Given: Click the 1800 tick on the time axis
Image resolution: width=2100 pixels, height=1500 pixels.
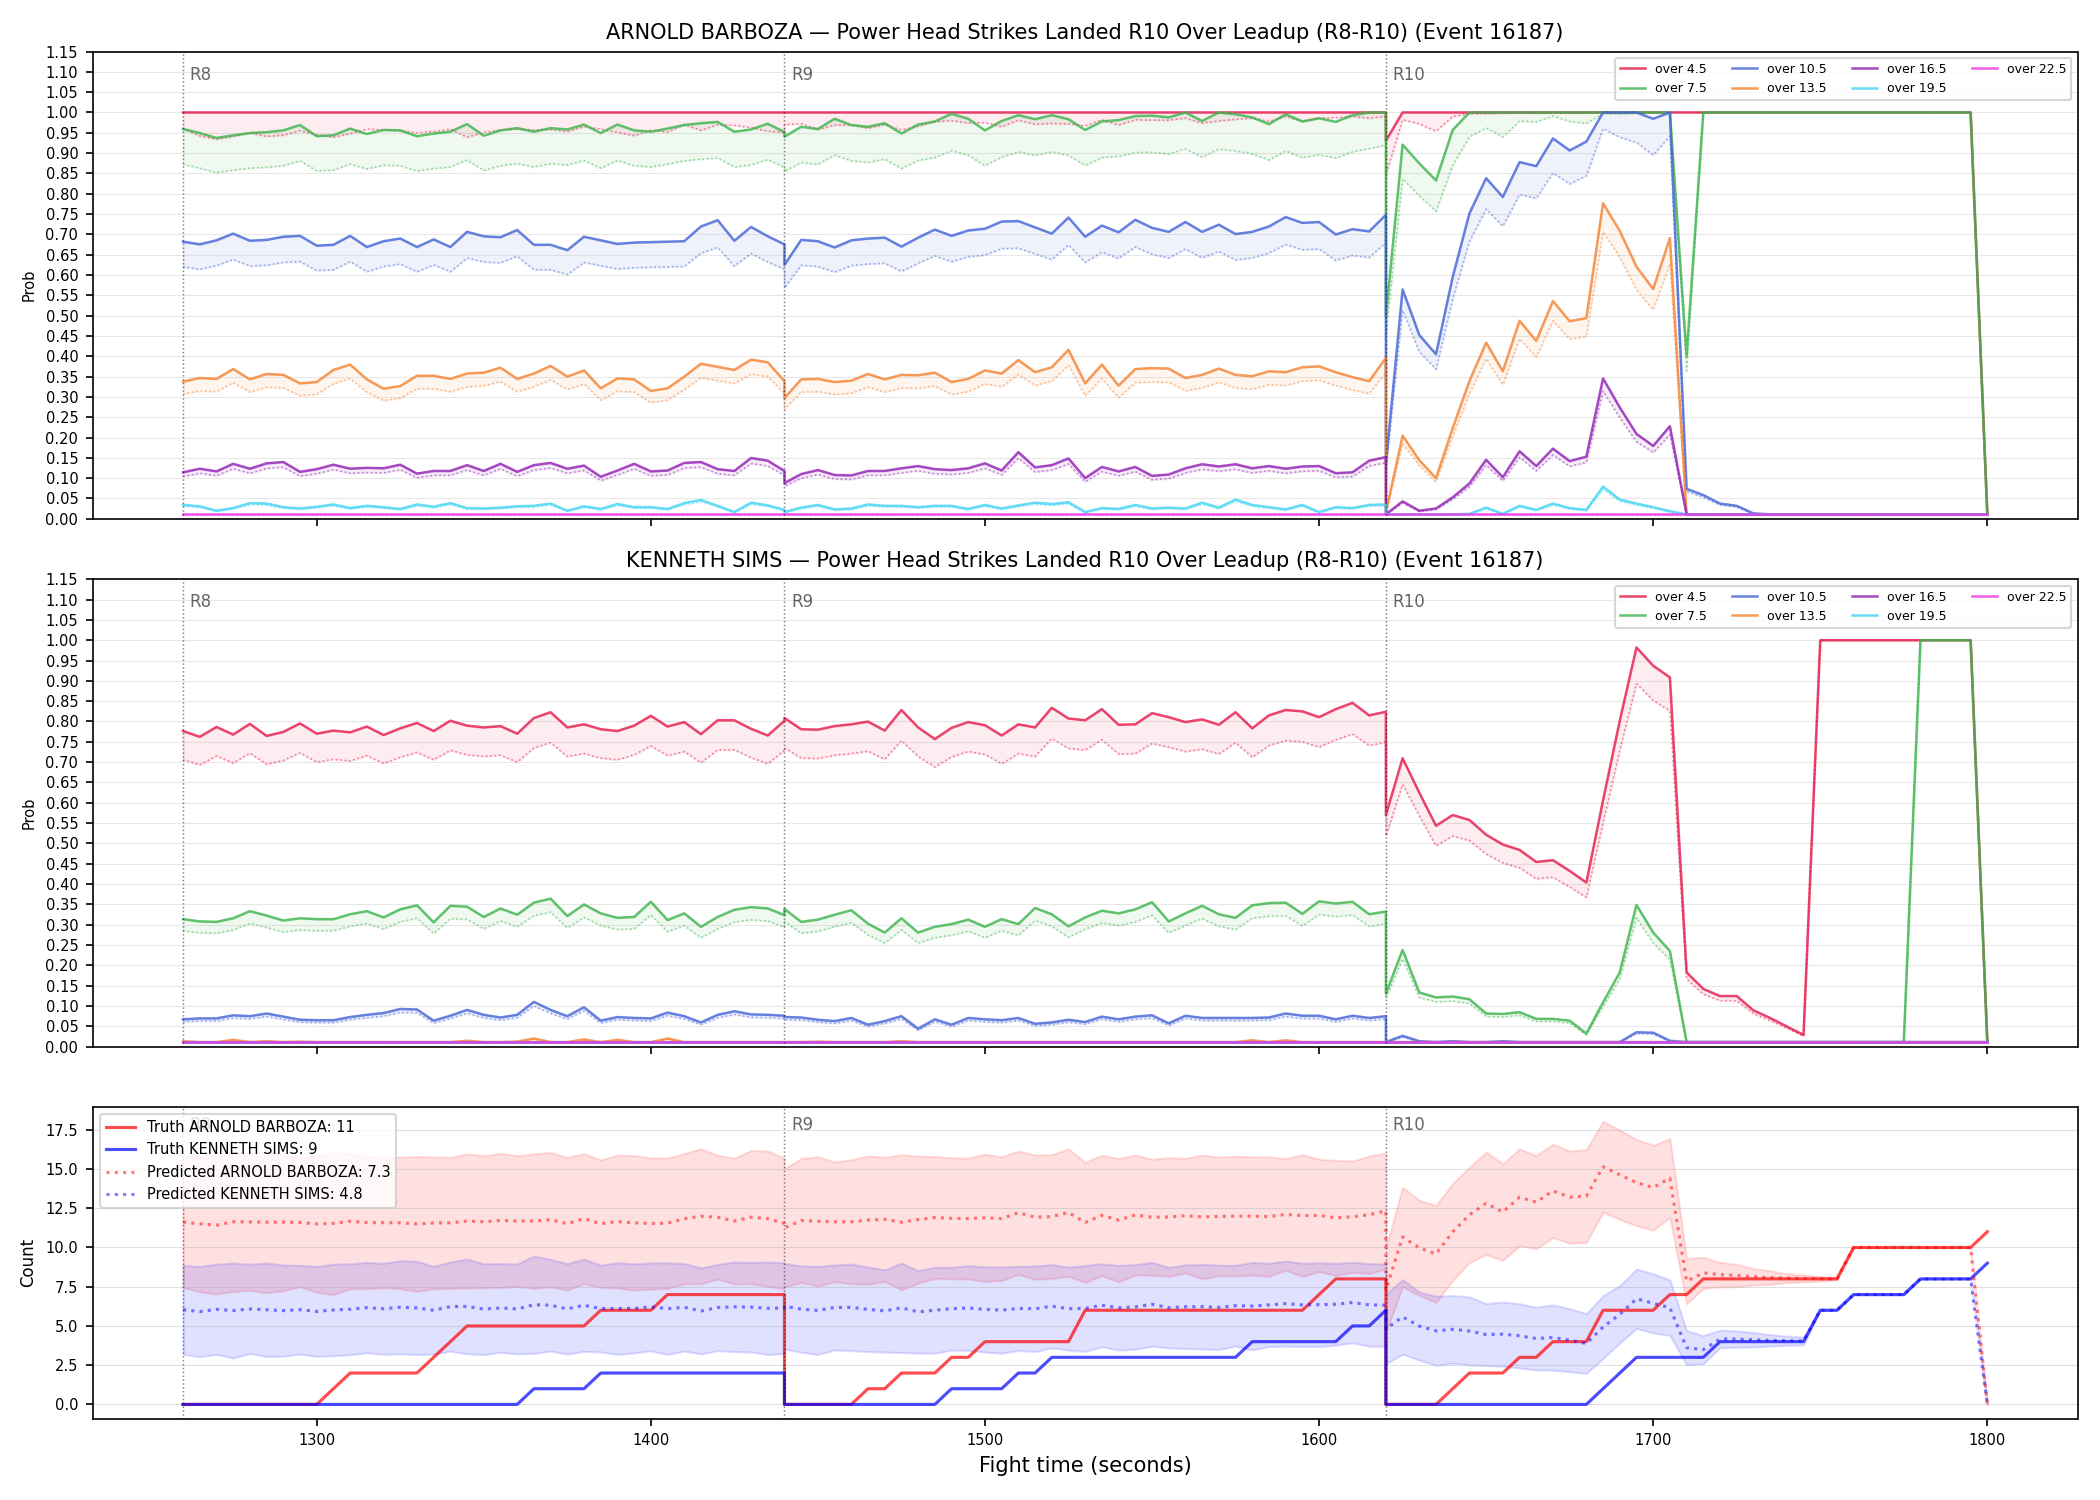Looking at the screenshot, I should (x=1987, y=1439).
